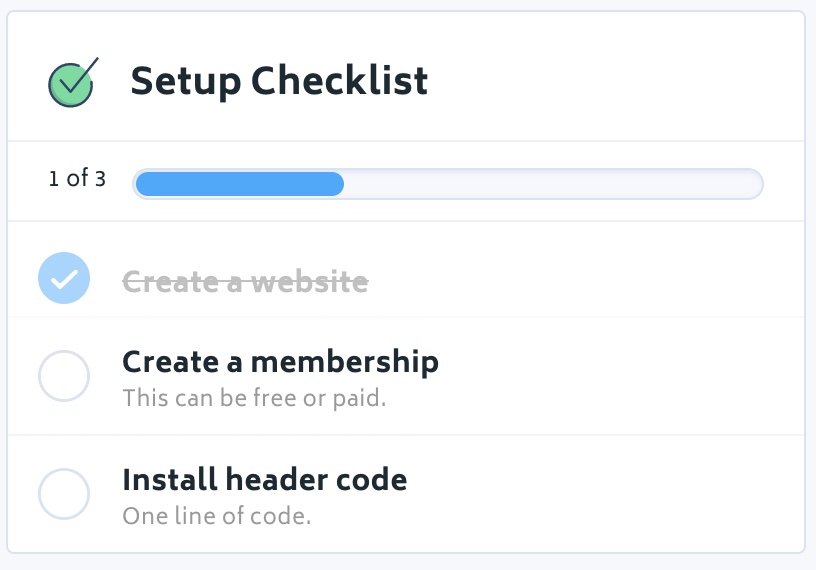Screen dimensions: 816x570
Task: Click the struck-through Create a website text
Action: coord(245,282)
